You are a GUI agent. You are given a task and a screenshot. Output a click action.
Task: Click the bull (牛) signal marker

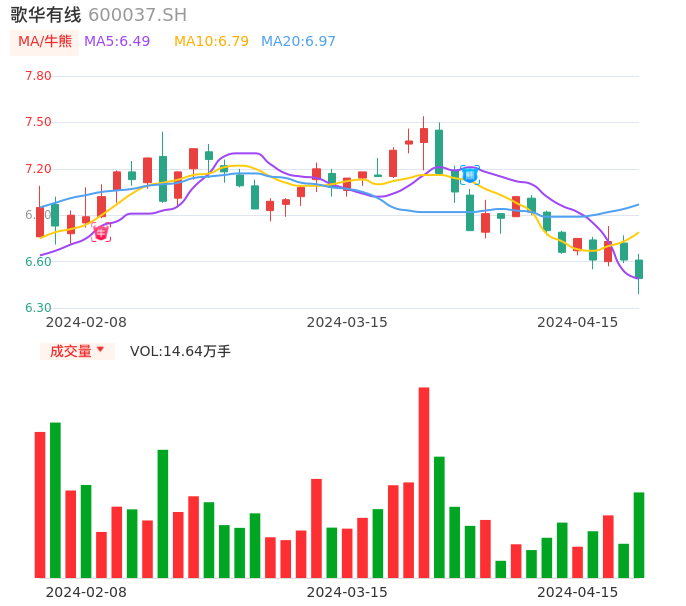pyautogui.click(x=101, y=232)
